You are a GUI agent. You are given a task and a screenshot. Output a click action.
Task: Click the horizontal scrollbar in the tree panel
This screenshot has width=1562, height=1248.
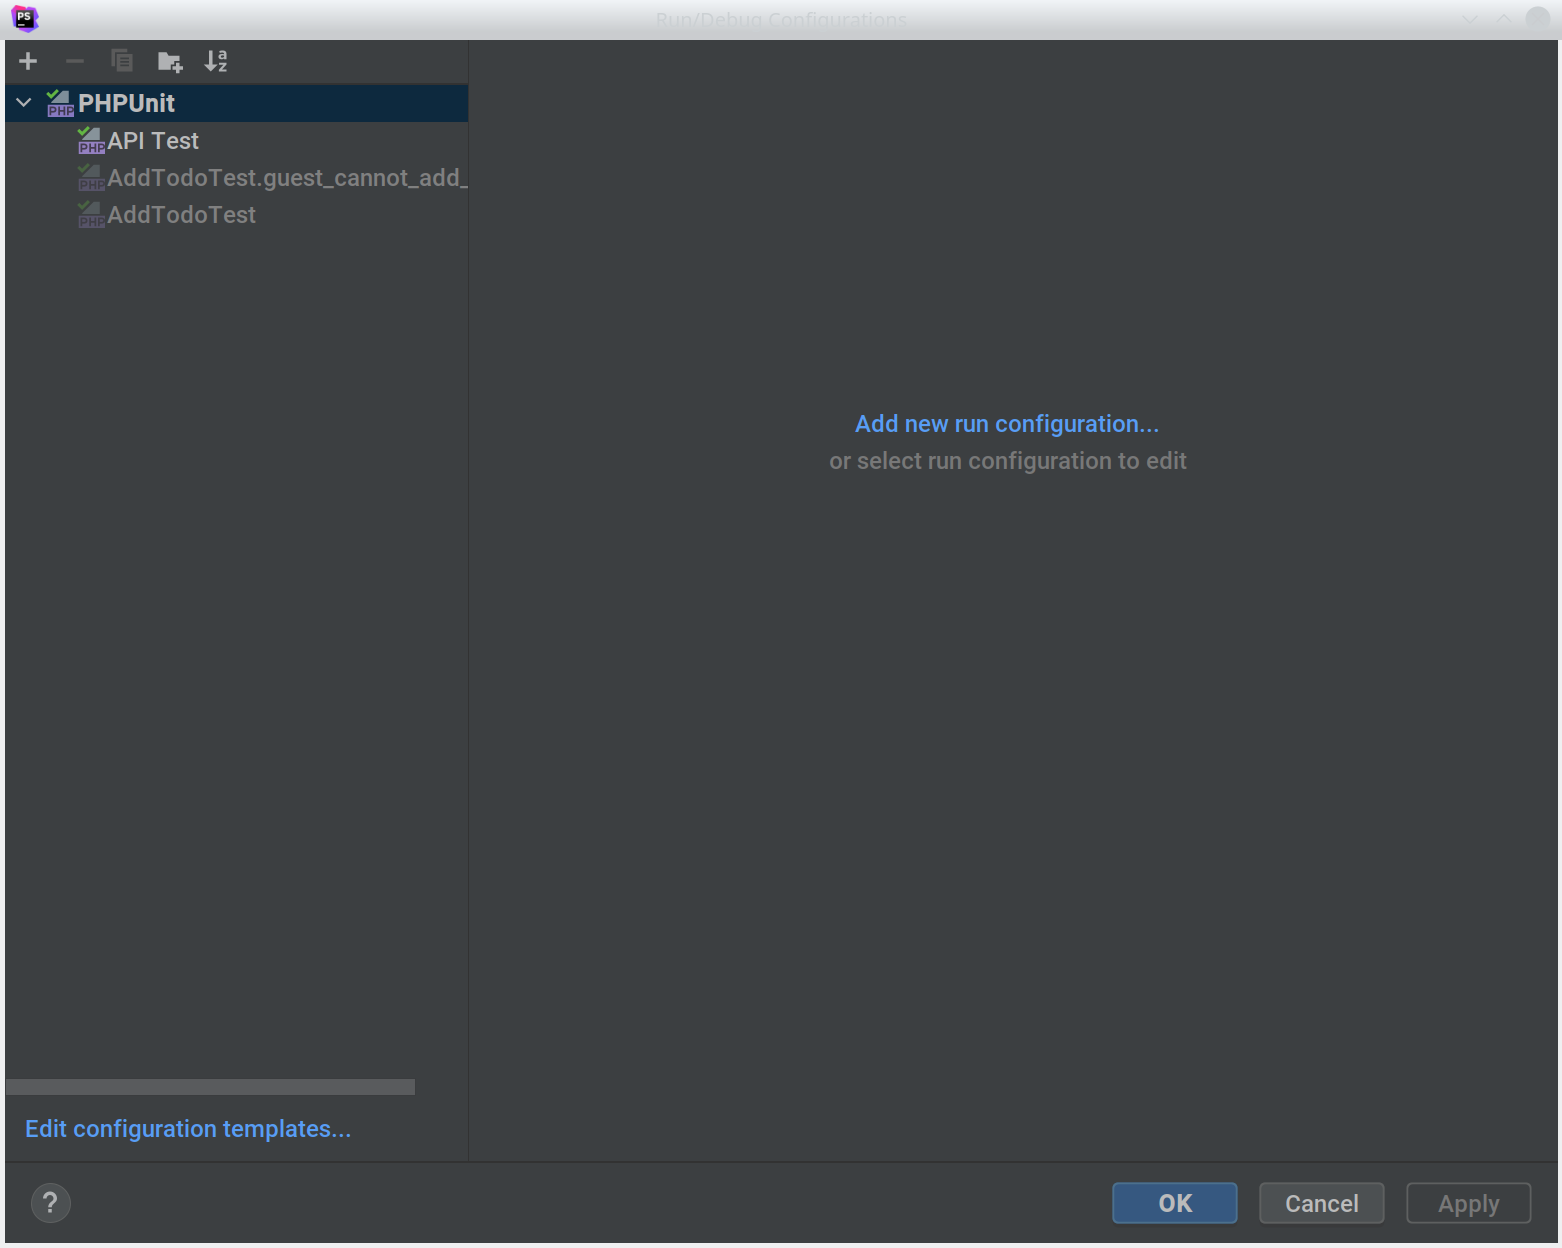coord(210,1087)
